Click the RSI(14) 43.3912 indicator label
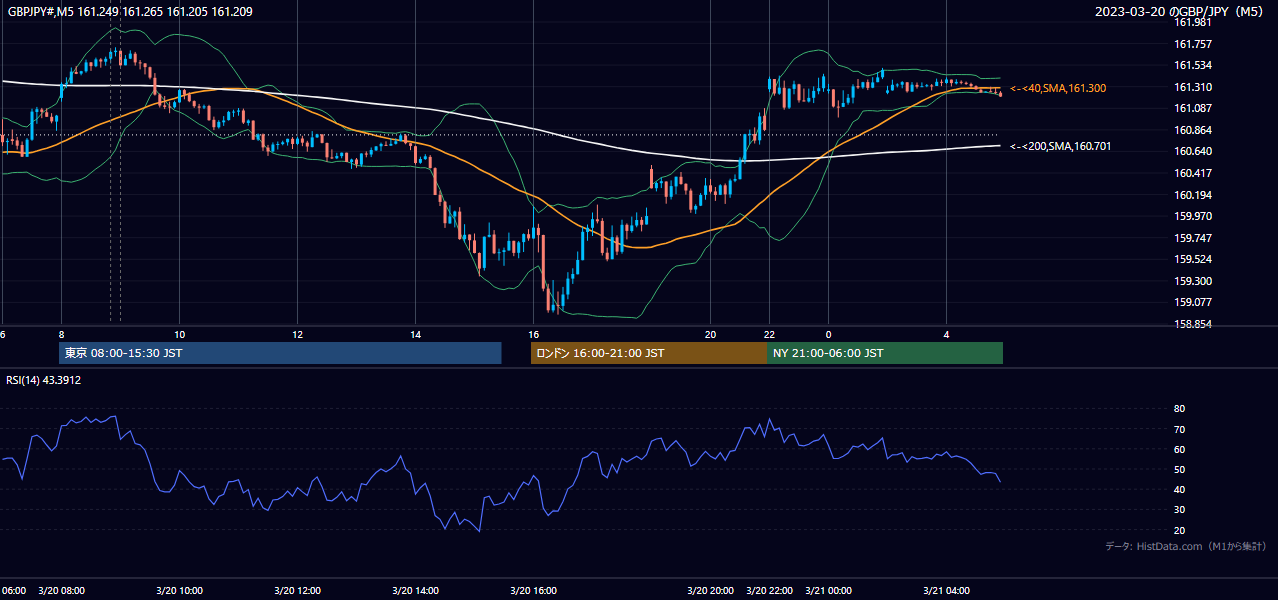Viewport: 1278px width, 600px height. 44,380
